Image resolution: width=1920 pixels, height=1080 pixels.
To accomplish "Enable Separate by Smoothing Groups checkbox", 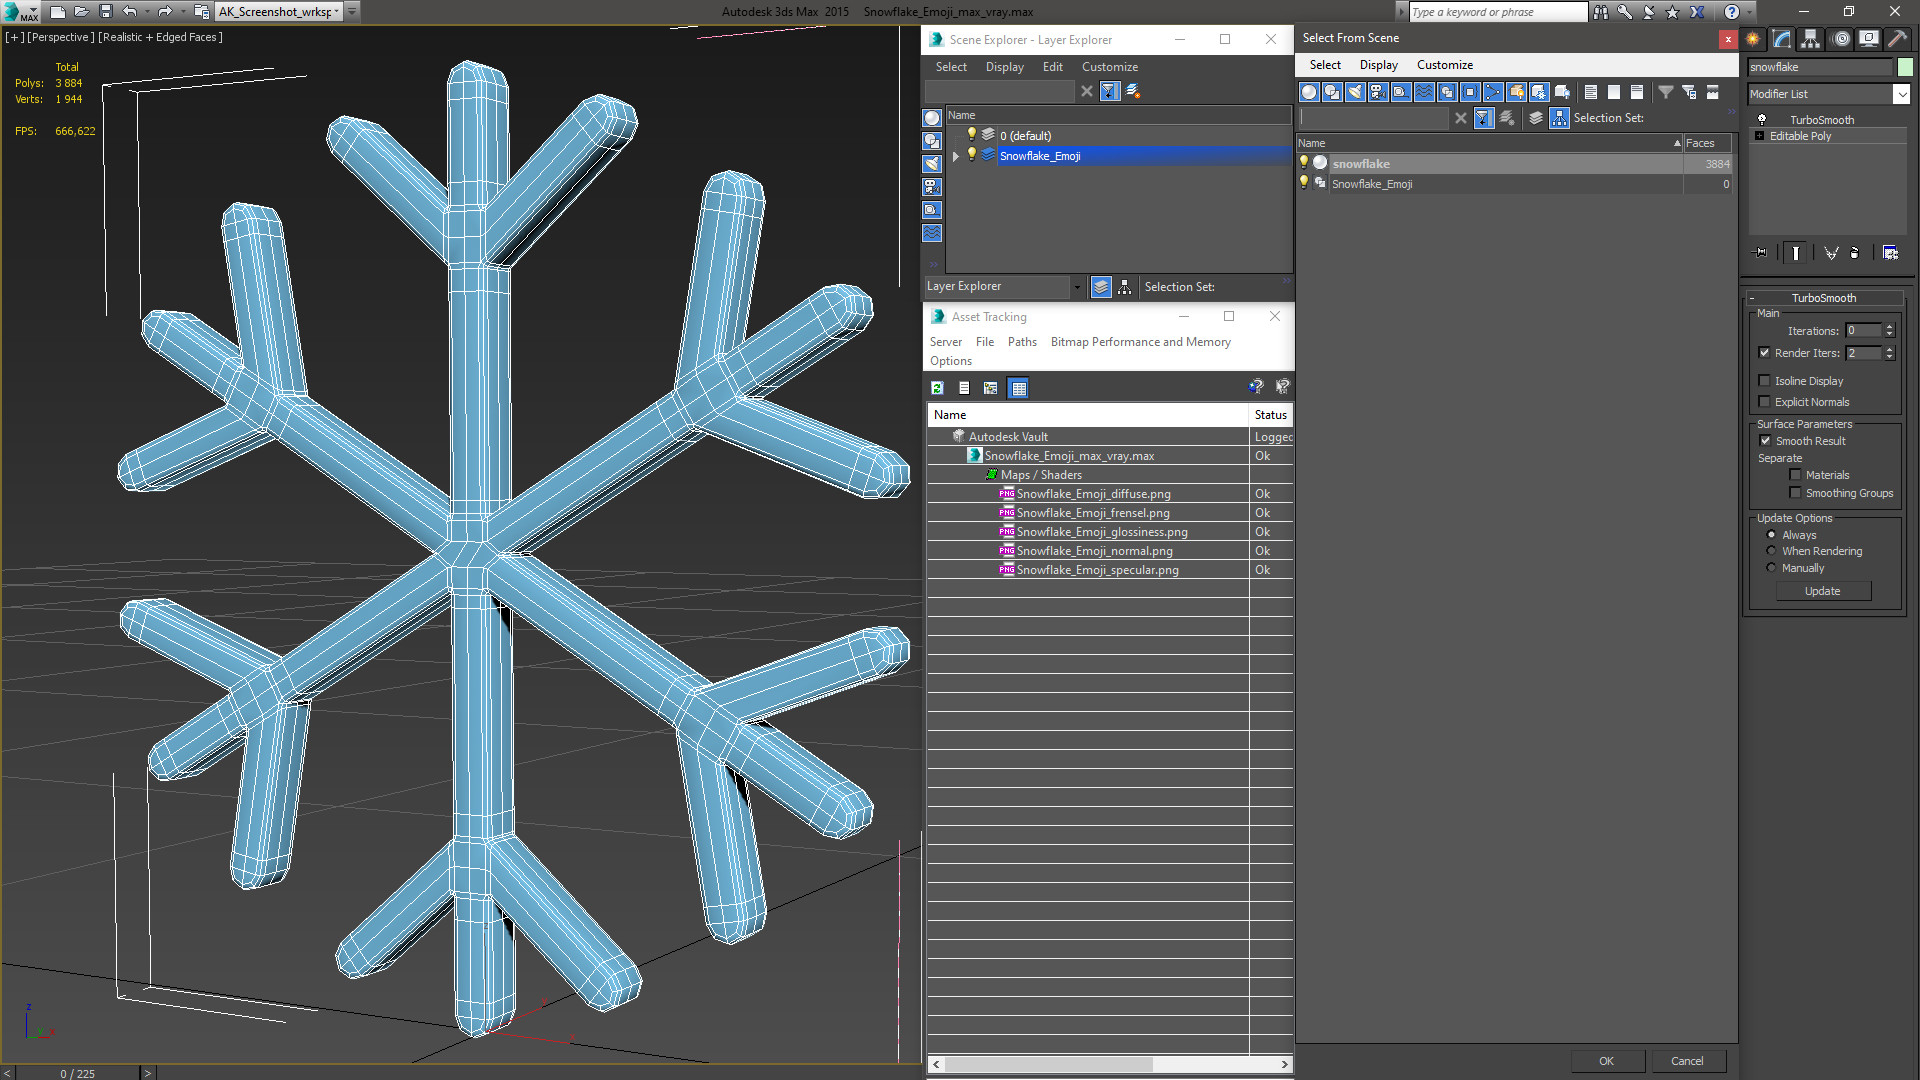I will click(1795, 493).
